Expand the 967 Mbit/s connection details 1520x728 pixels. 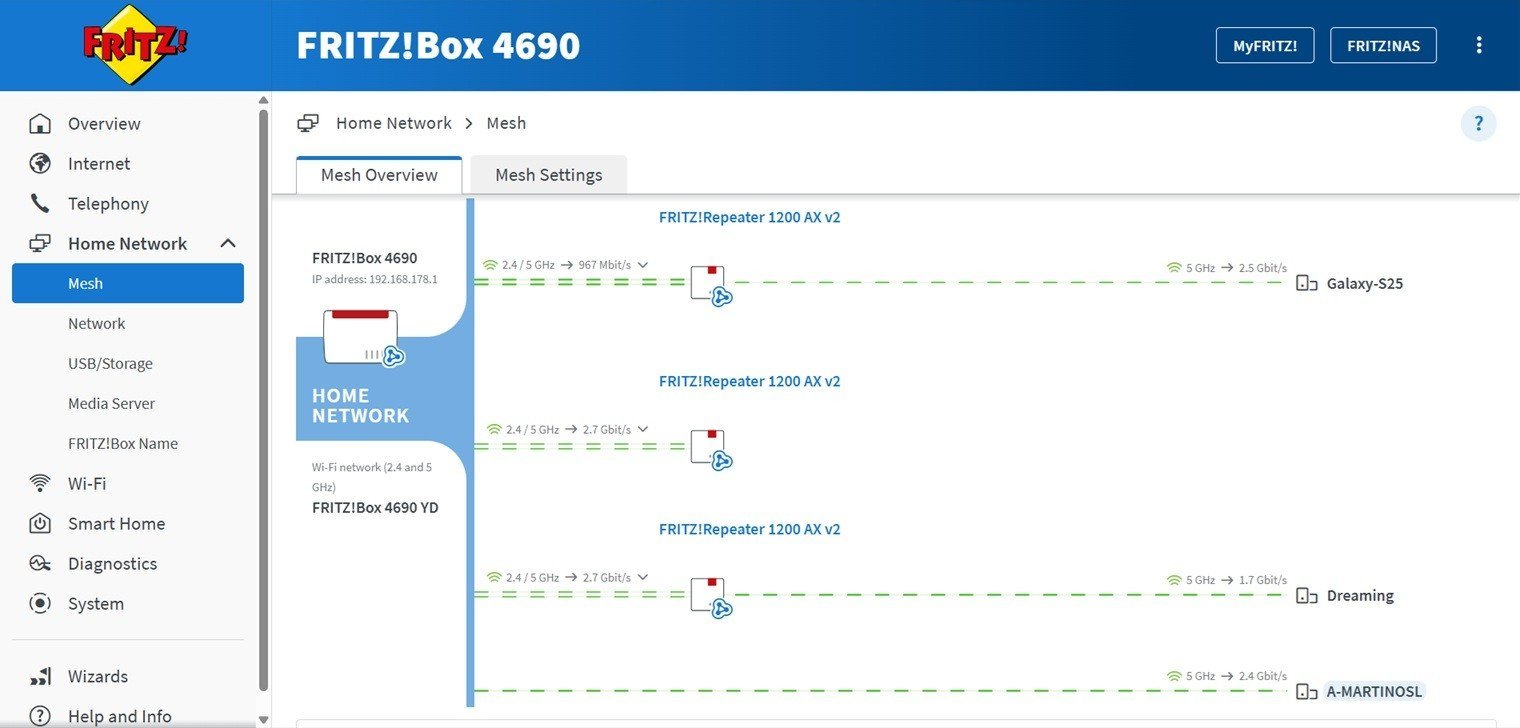coord(643,265)
